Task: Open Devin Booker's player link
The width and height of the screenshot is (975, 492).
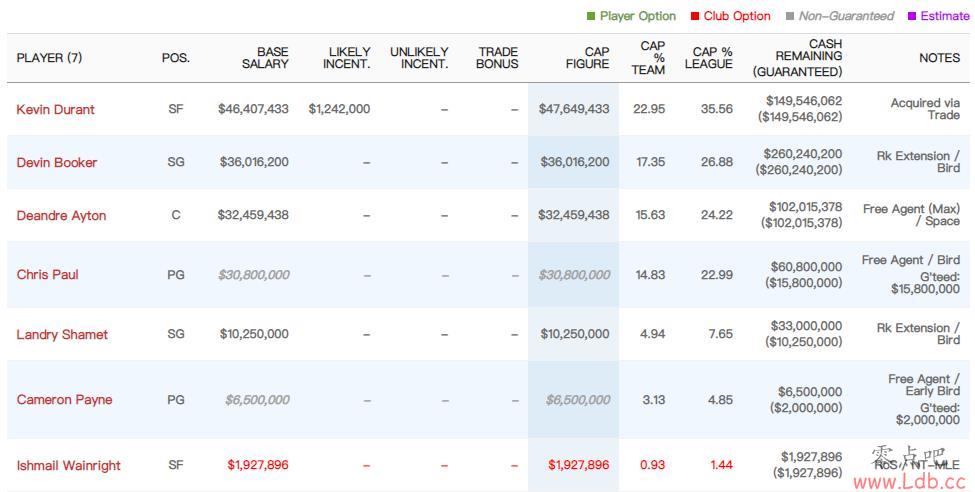Action: [x=57, y=162]
